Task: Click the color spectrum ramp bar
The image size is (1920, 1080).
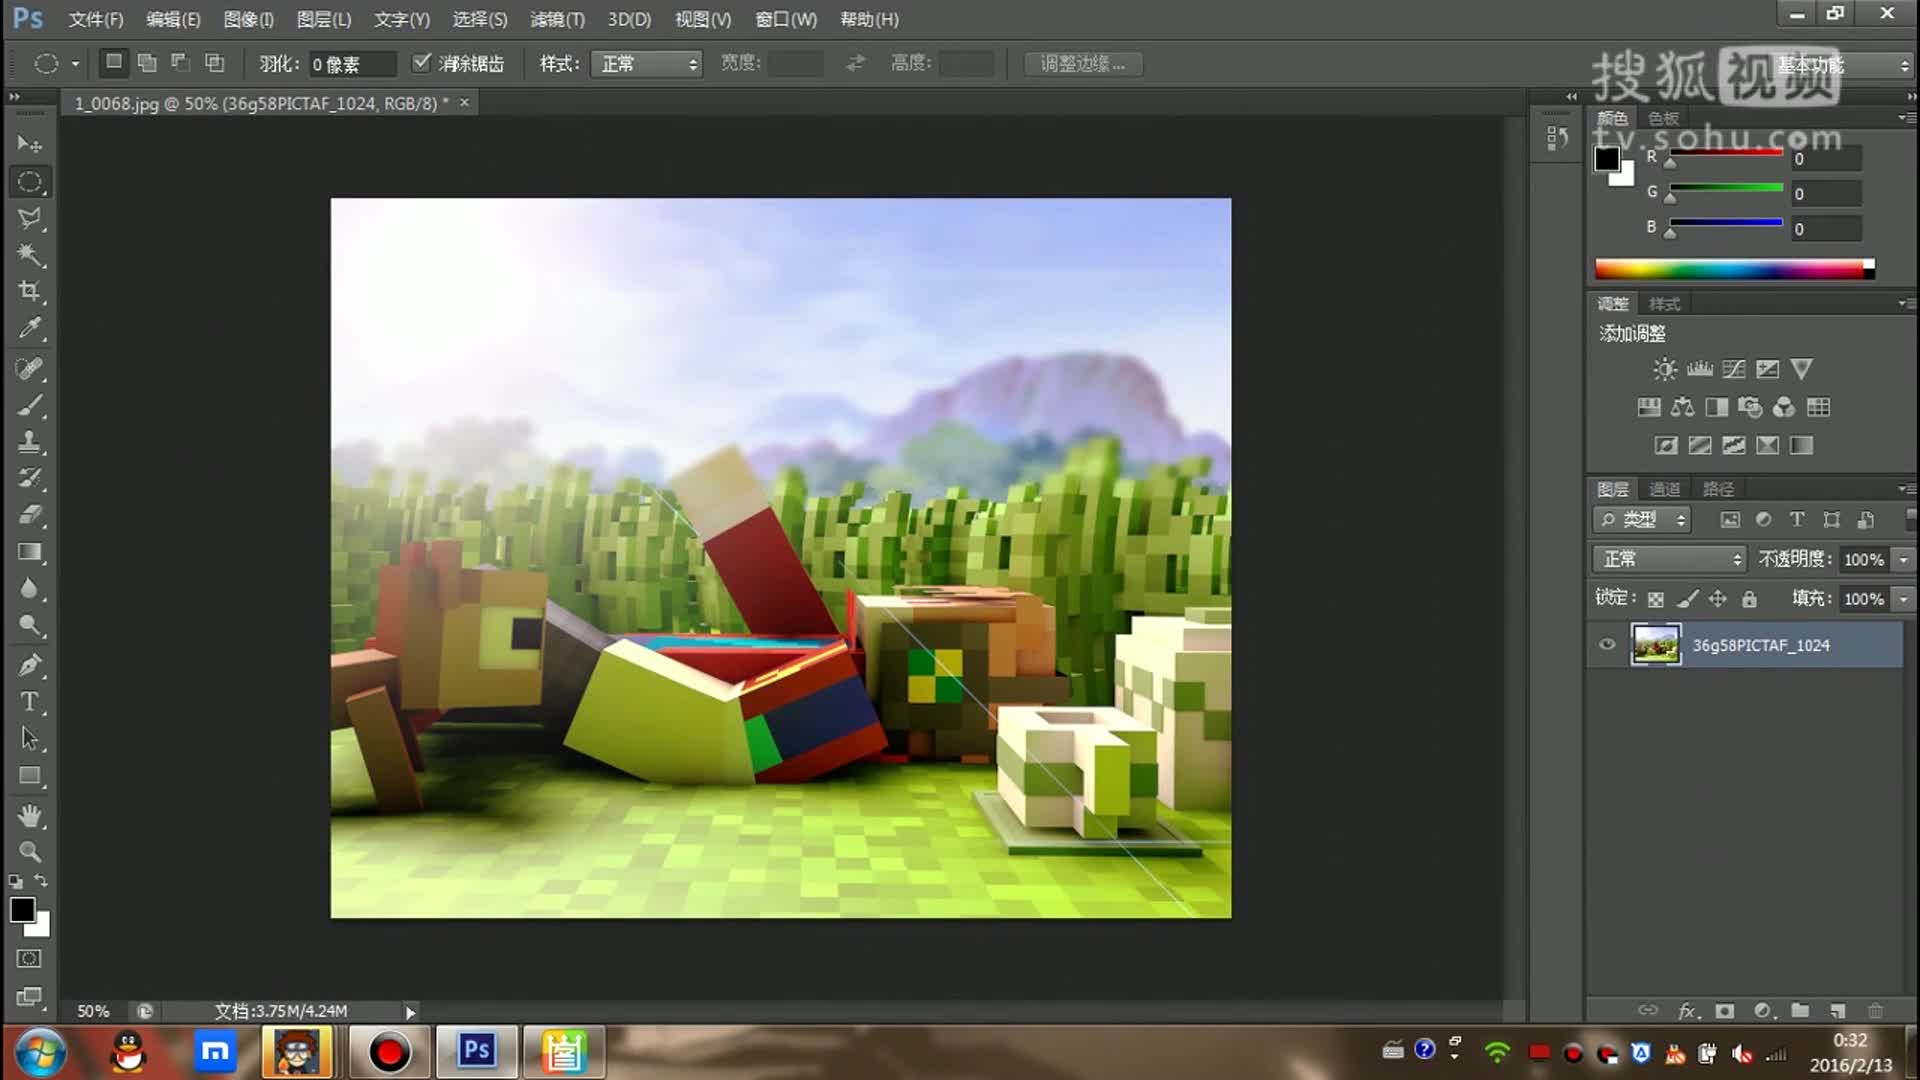Action: click(x=1734, y=268)
